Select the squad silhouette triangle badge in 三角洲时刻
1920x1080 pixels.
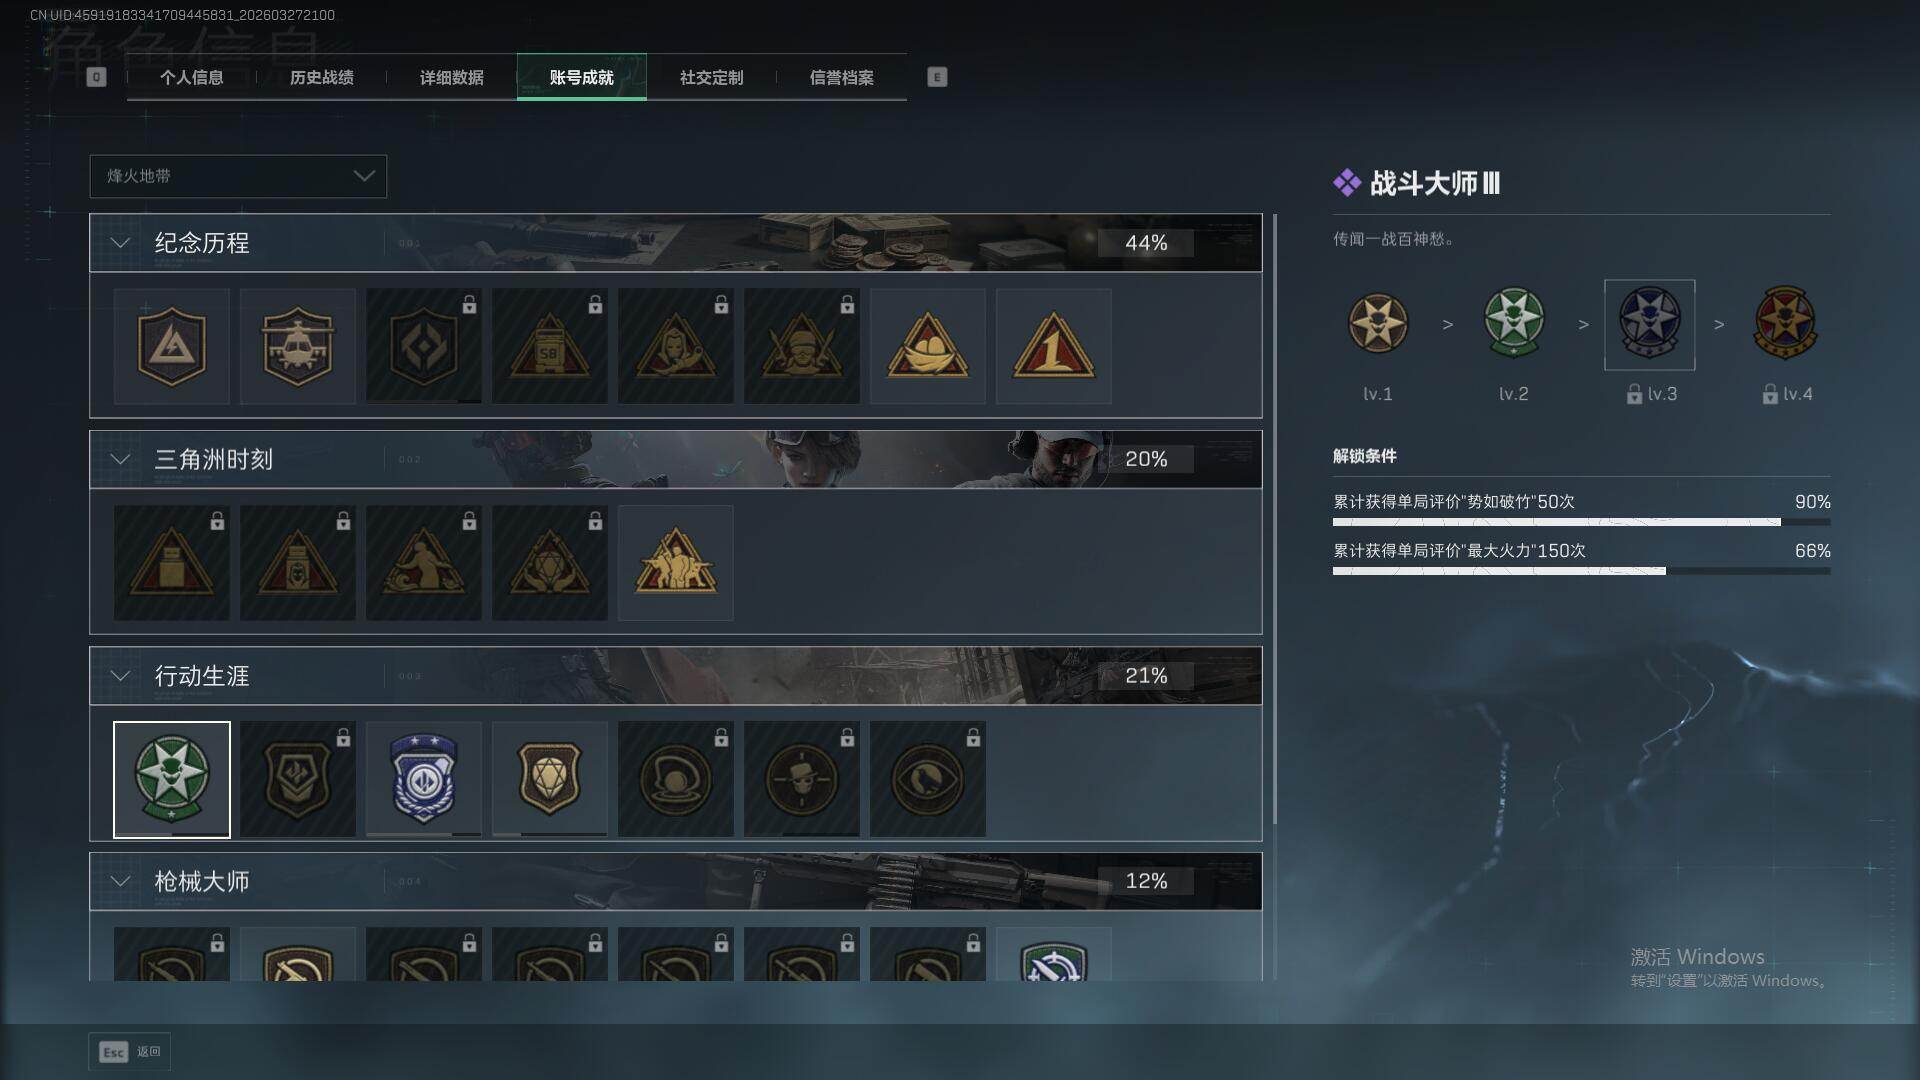(x=675, y=563)
